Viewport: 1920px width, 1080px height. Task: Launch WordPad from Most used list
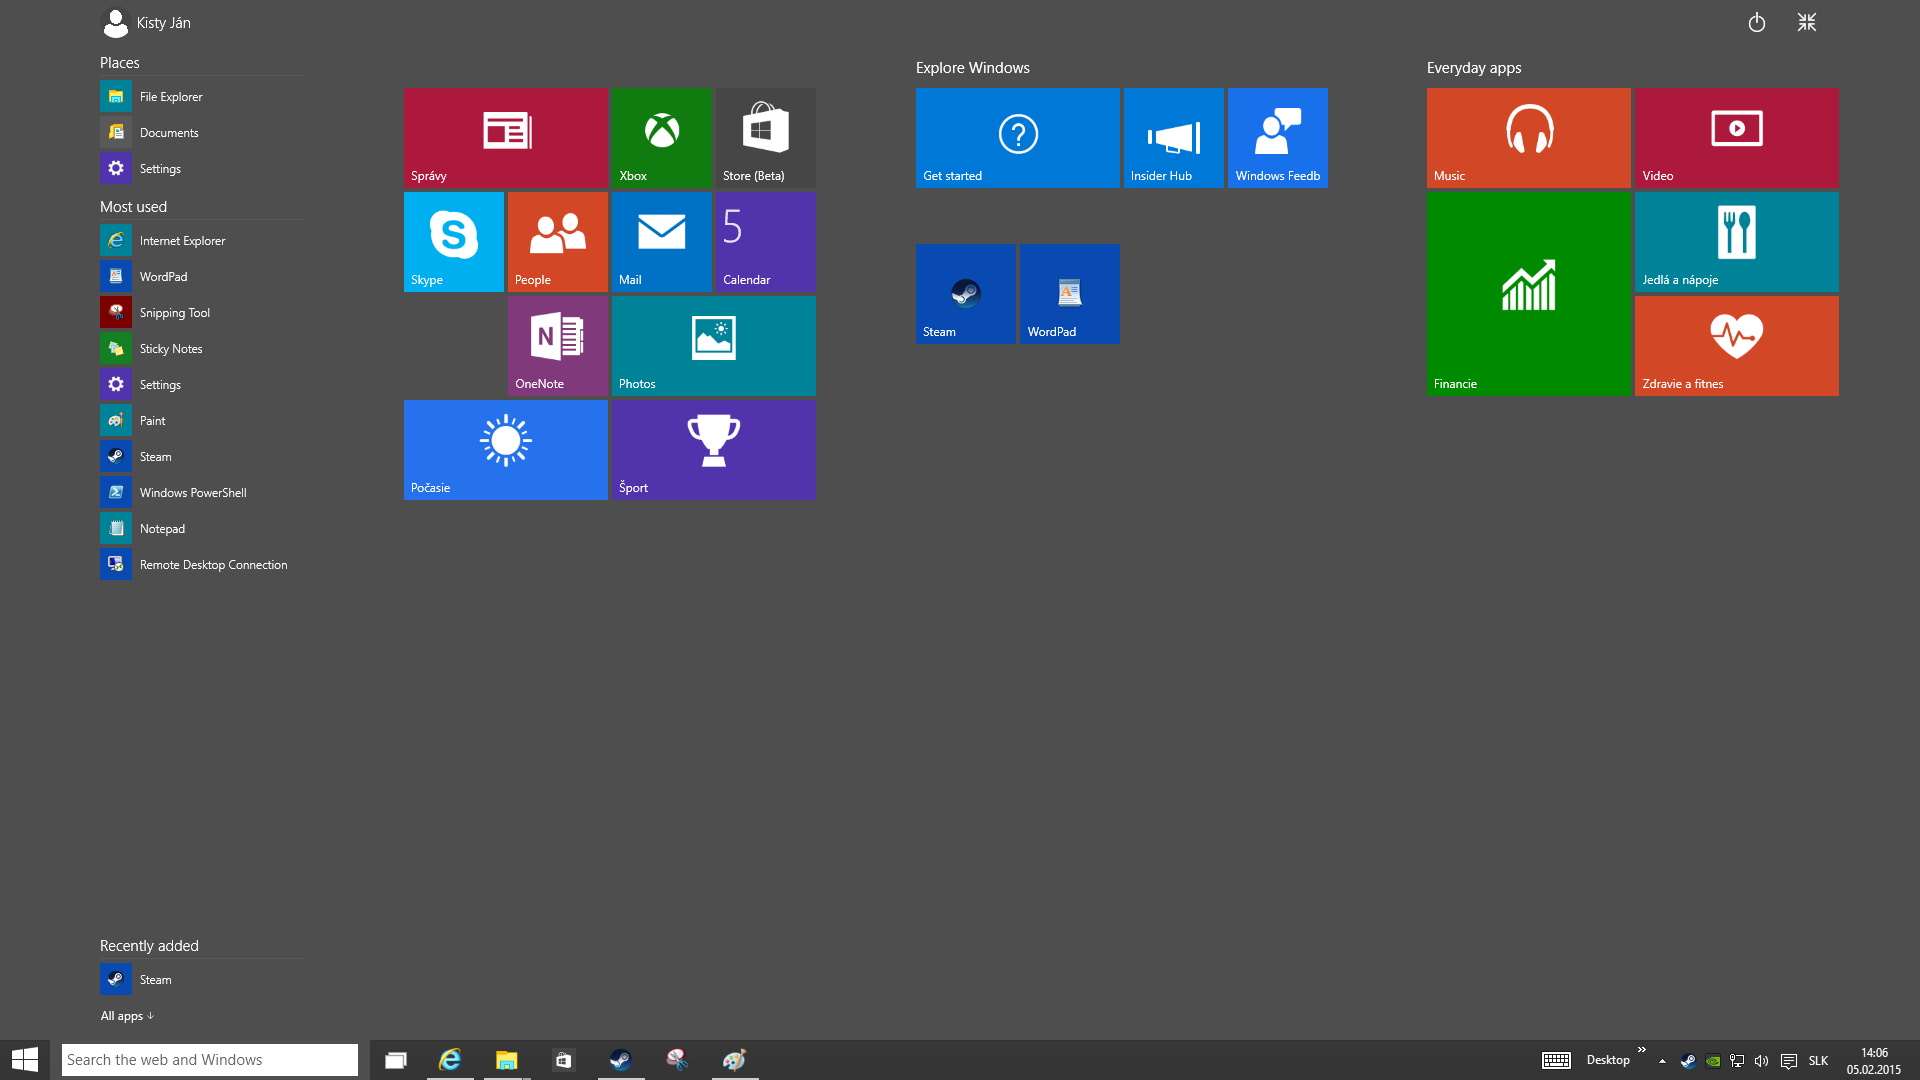point(201,277)
